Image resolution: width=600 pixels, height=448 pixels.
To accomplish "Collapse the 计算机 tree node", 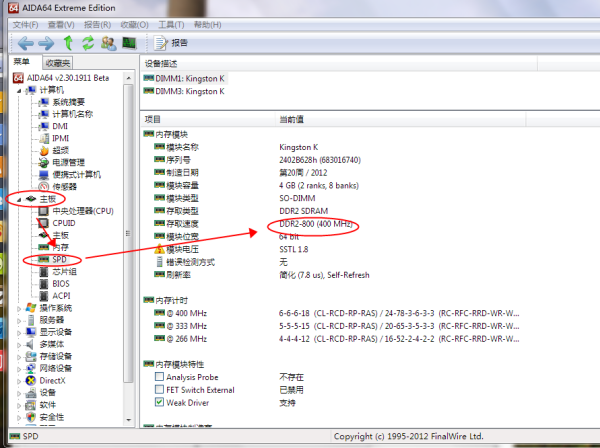I will coord(19,91).
